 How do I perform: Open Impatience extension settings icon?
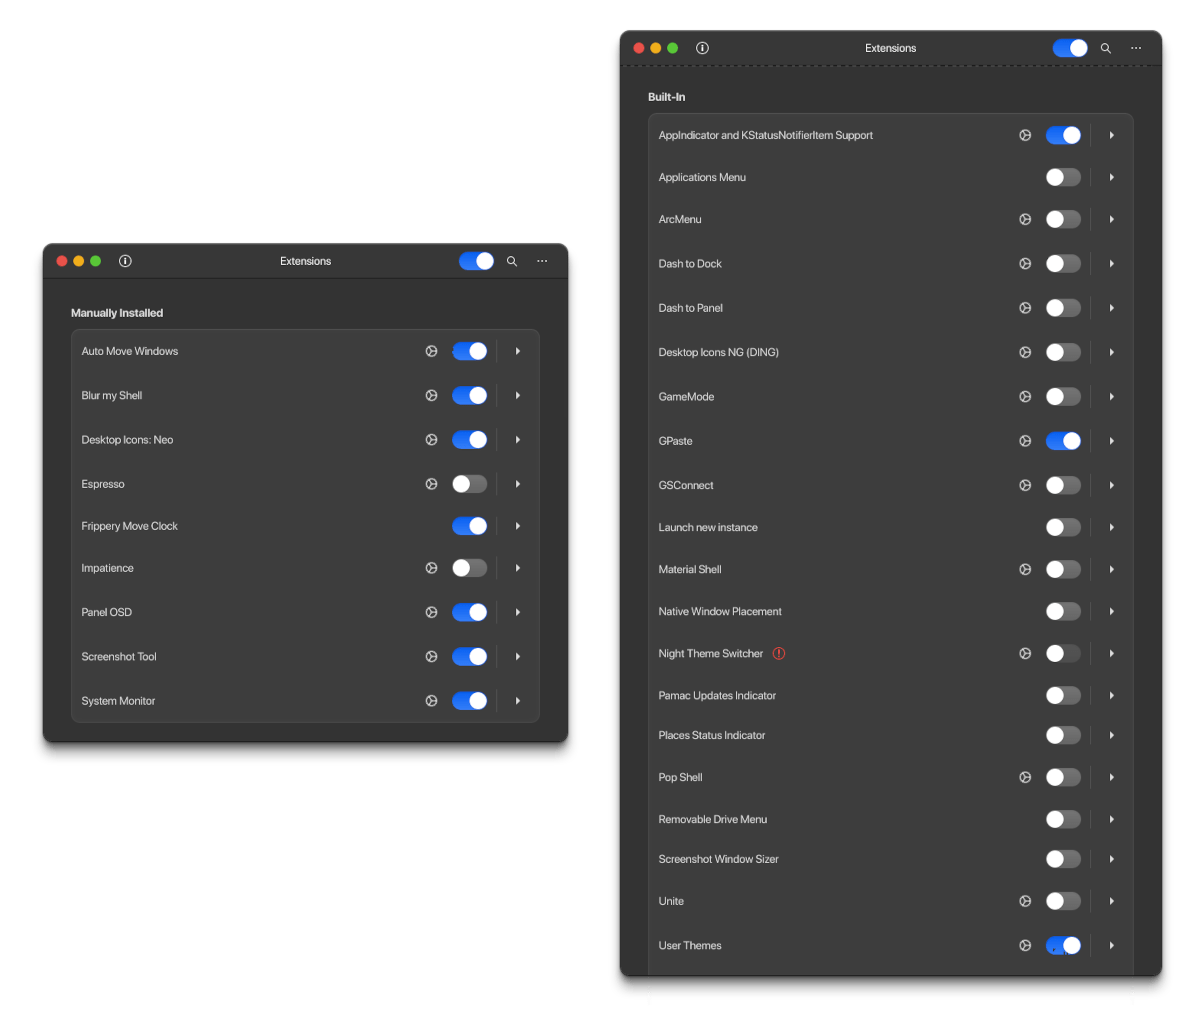tap(431, 568)
